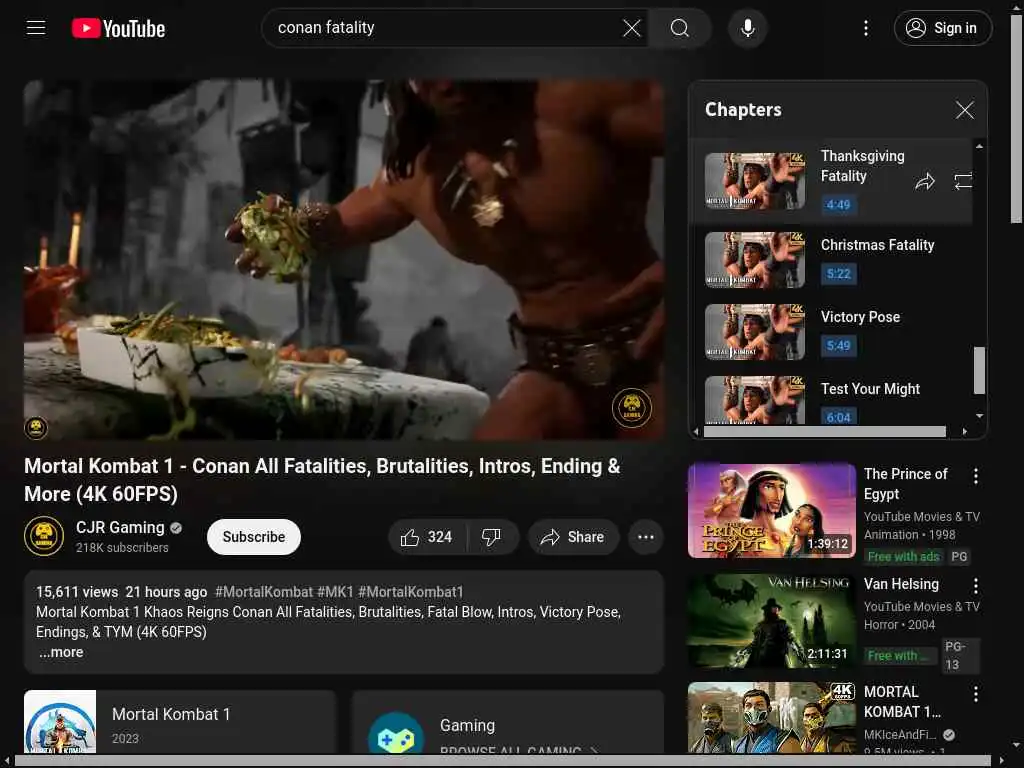Click the video player to pause
Viewport: 1024px width, 768px height.
[344, 260]
